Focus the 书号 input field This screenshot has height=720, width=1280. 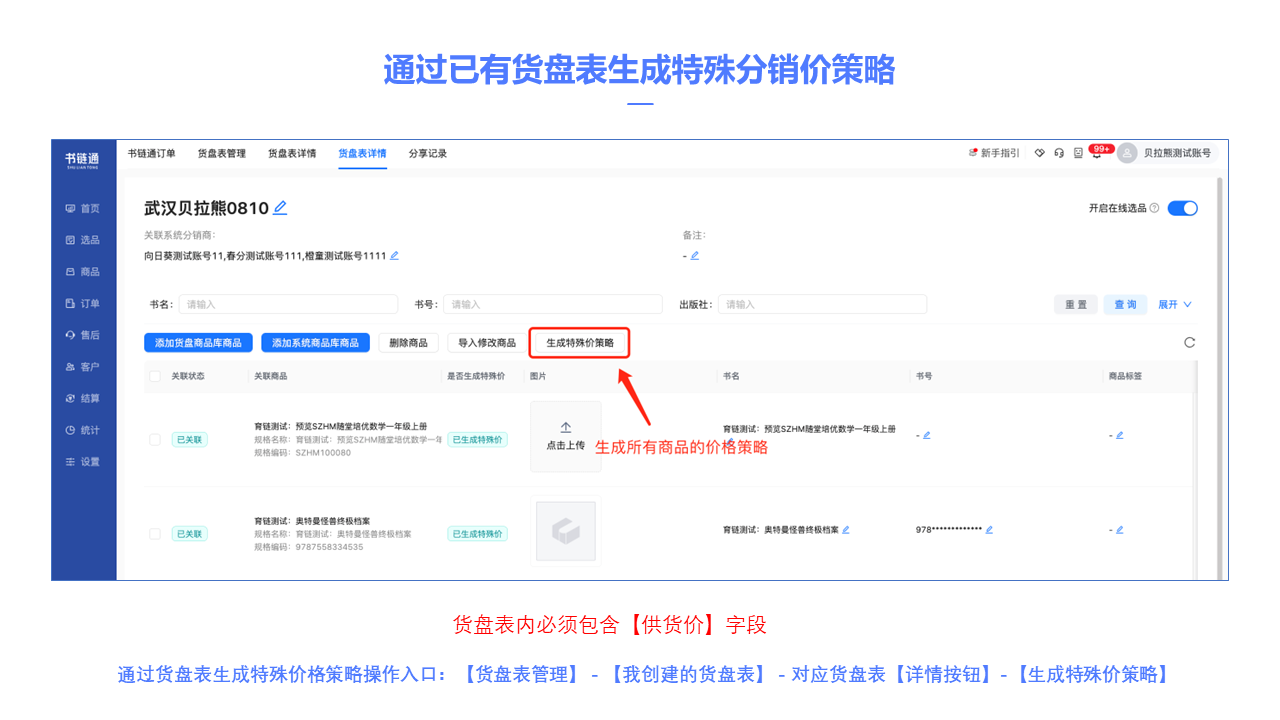click(x=552, y=304)
